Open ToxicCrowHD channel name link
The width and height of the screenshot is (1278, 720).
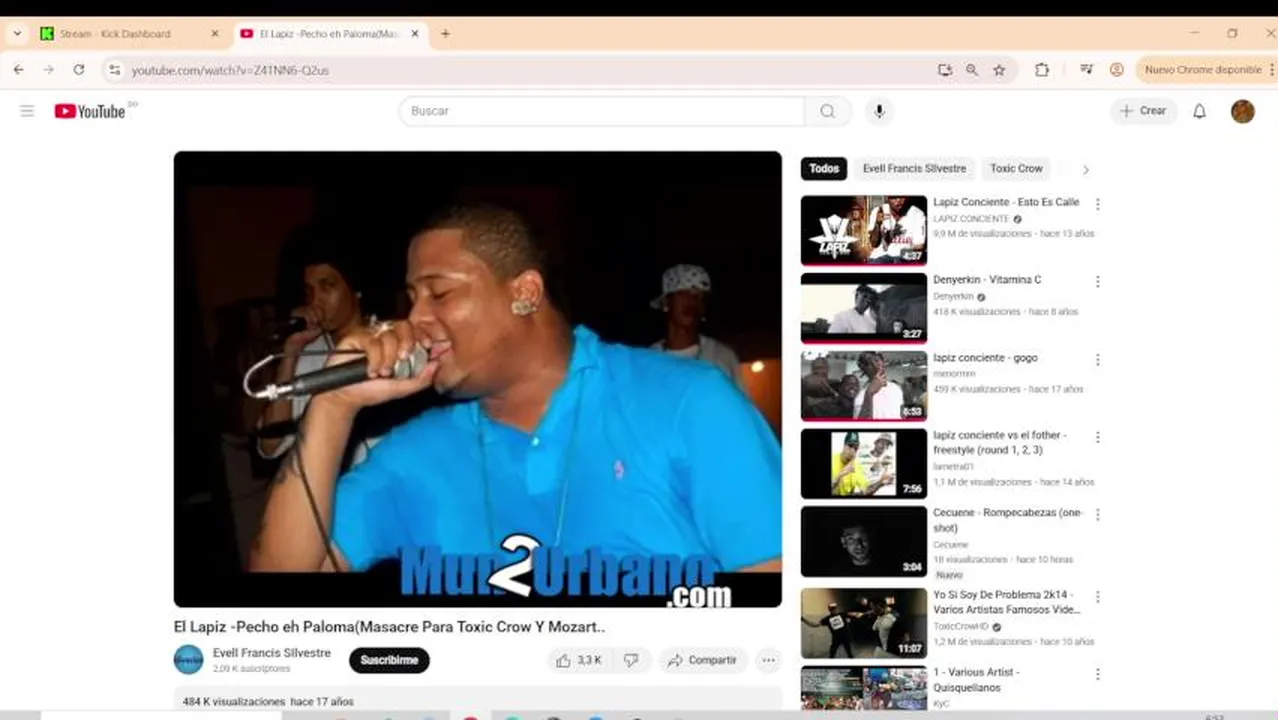(961, 627)
